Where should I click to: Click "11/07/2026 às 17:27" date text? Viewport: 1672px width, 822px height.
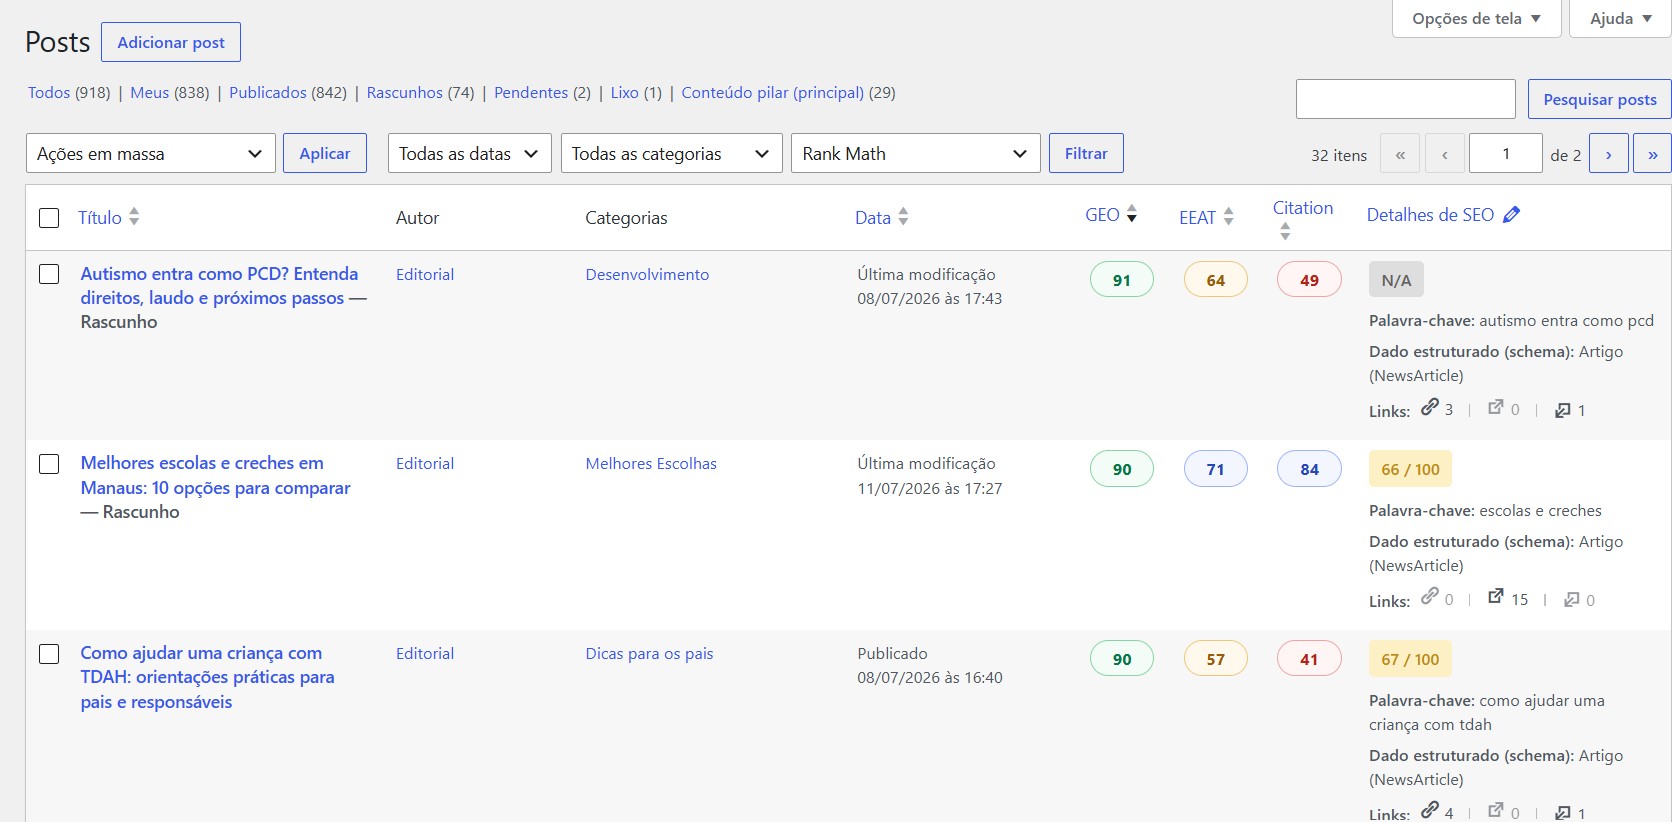click(x=929, y=488)
